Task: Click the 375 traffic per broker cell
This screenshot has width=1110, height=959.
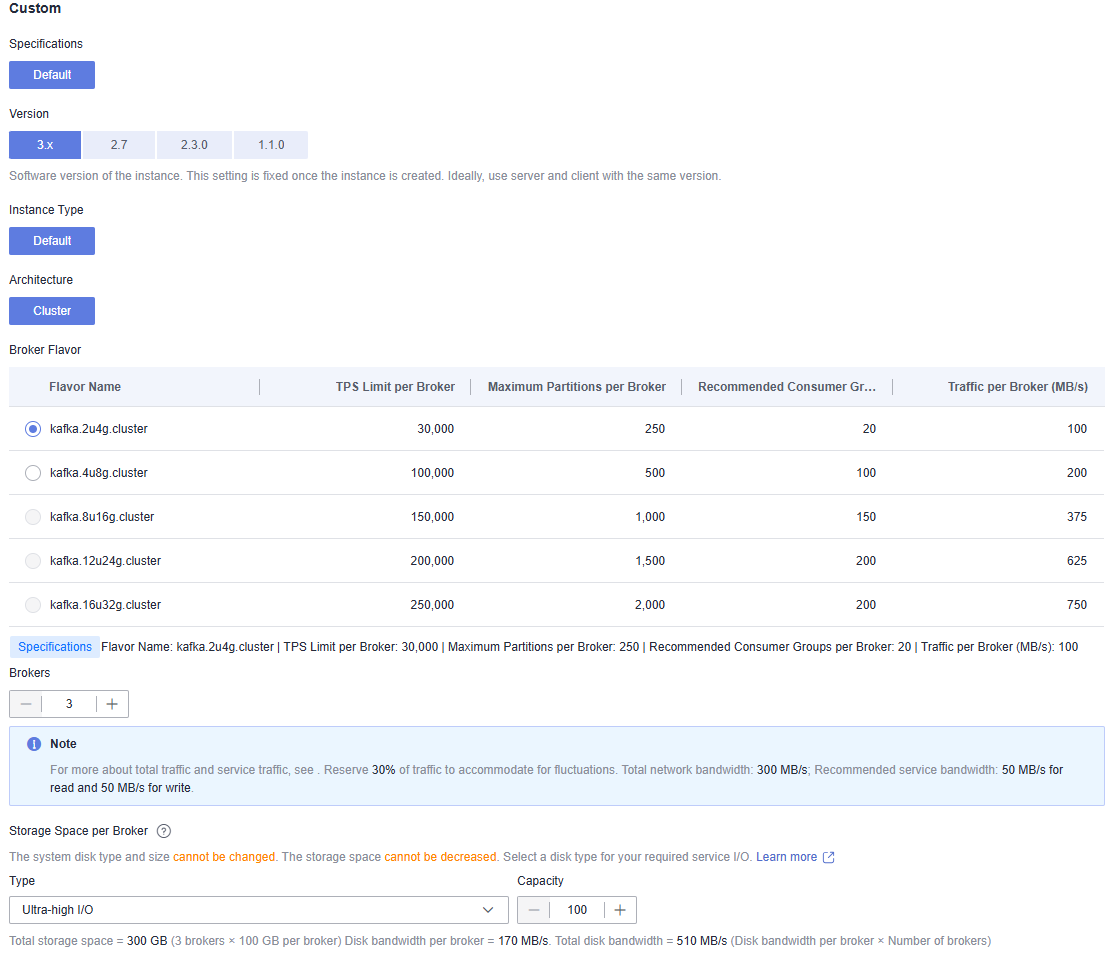Action: (x=1077, y=517)
